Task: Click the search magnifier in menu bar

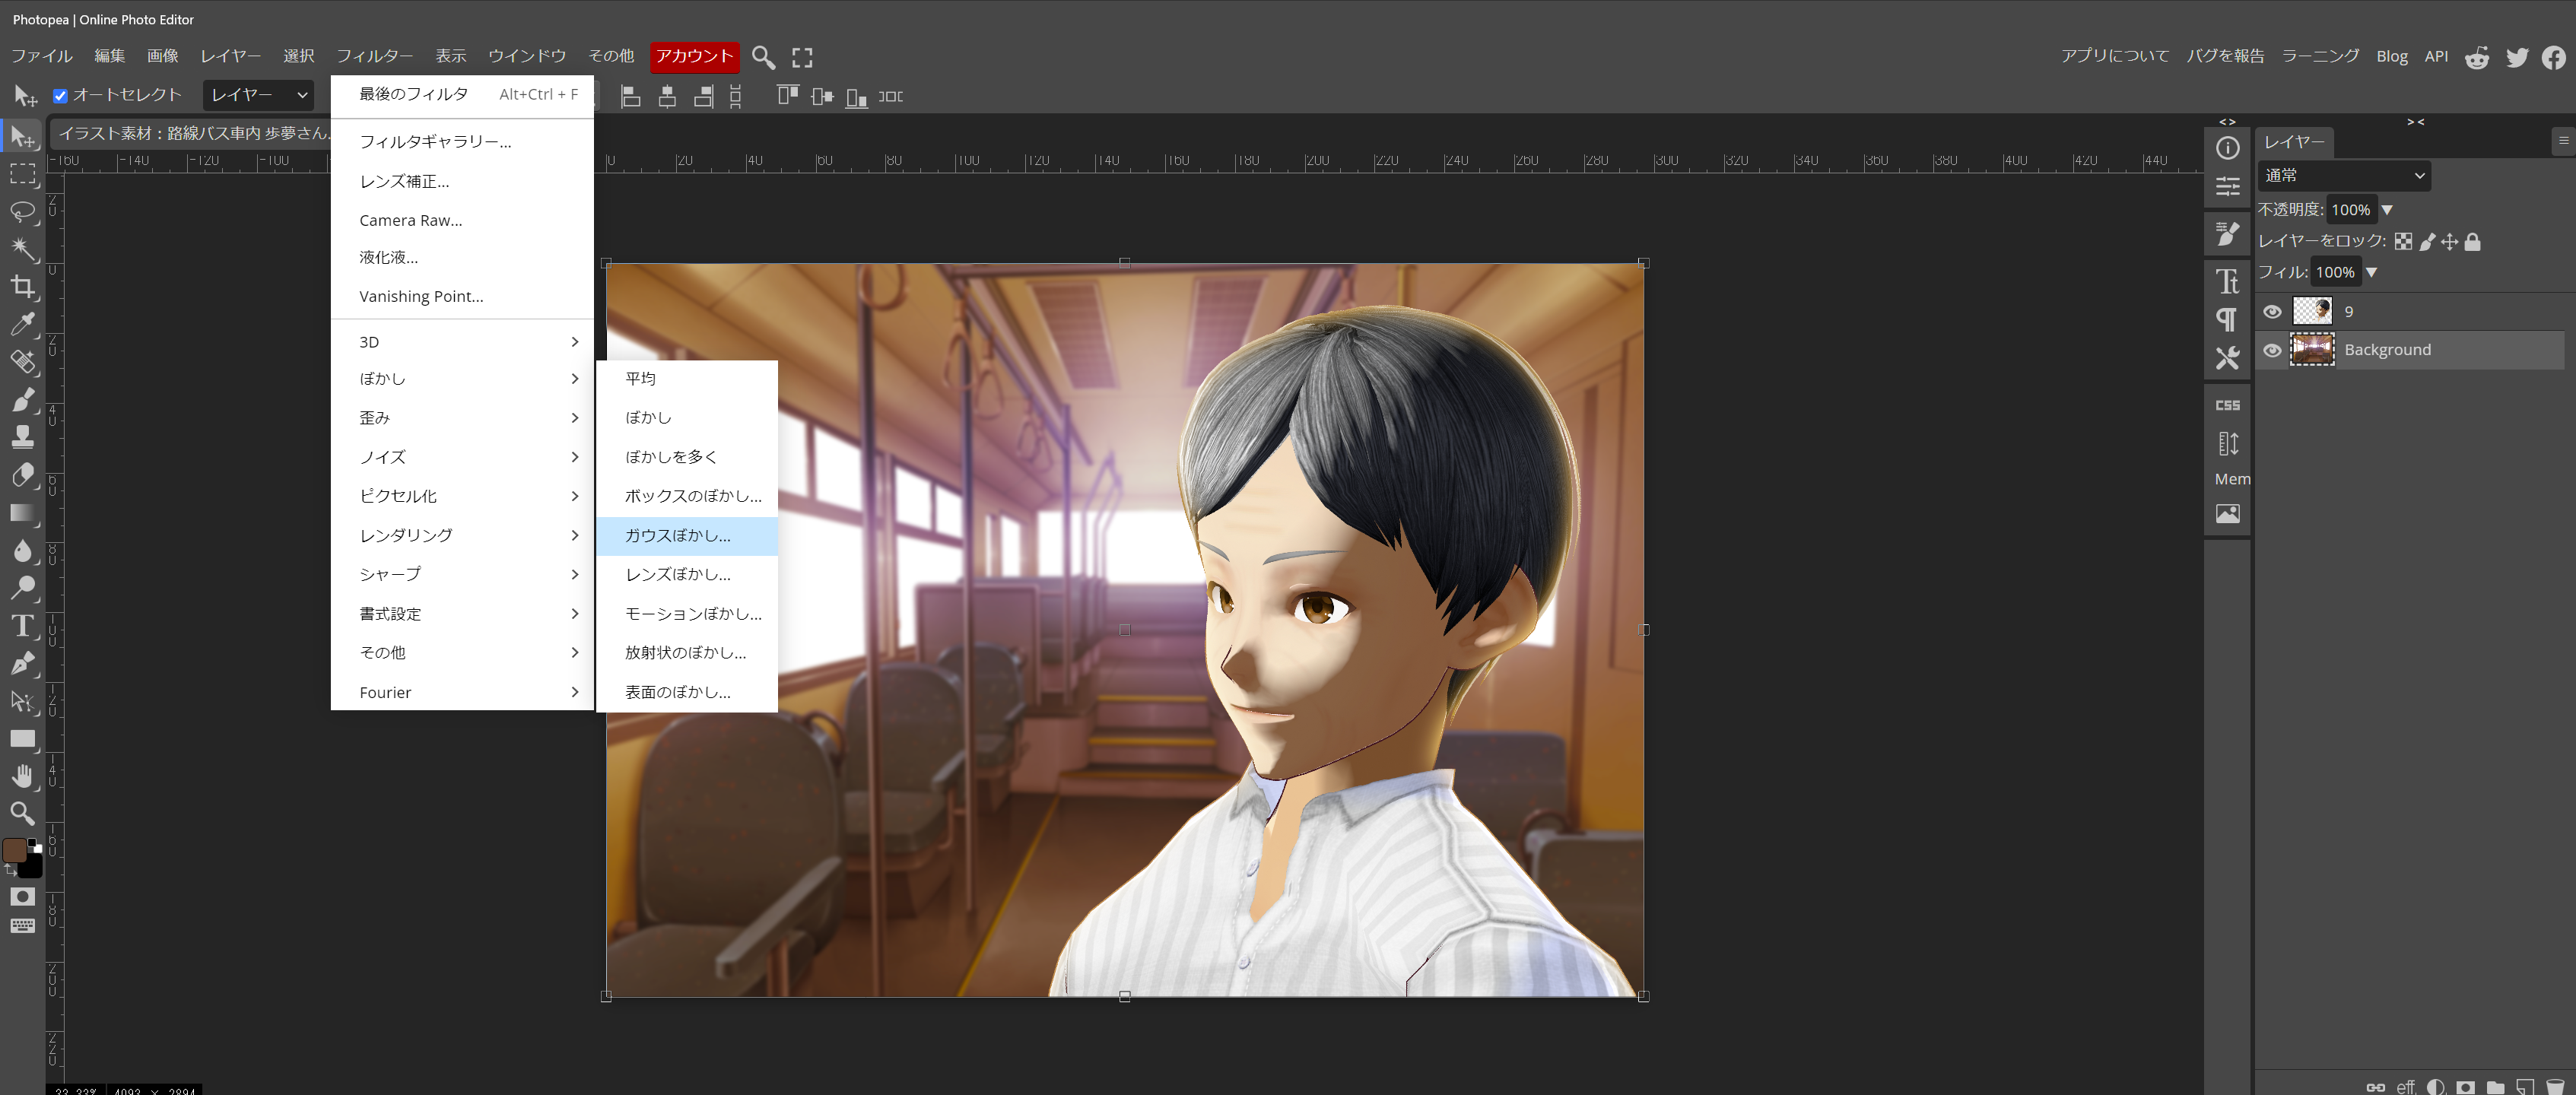Action: coord(763,57)
